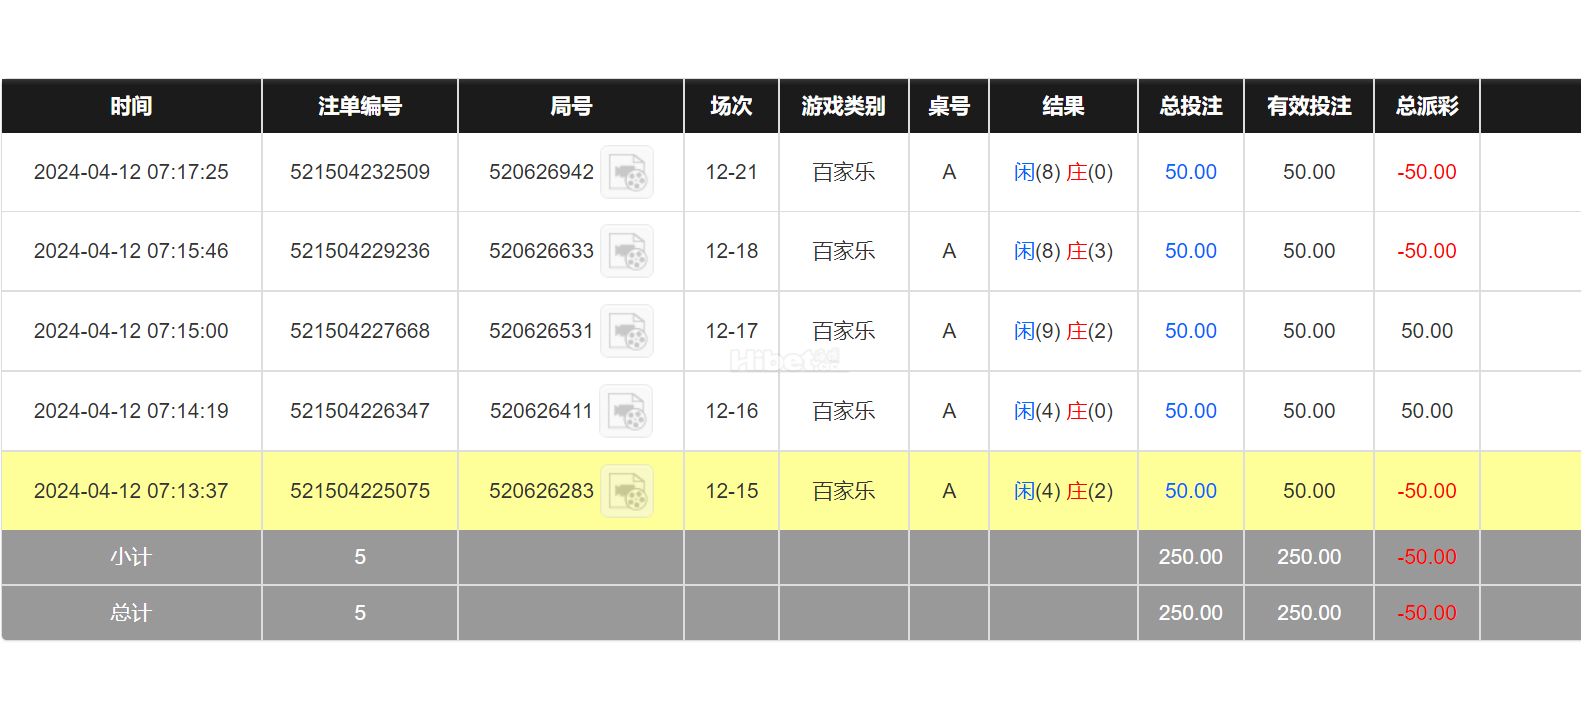Image resolution: width=1581 pixels, height=720 pixels.
Task: Open video replay icon for round 520626942
Action: click(x=627, y=172)
